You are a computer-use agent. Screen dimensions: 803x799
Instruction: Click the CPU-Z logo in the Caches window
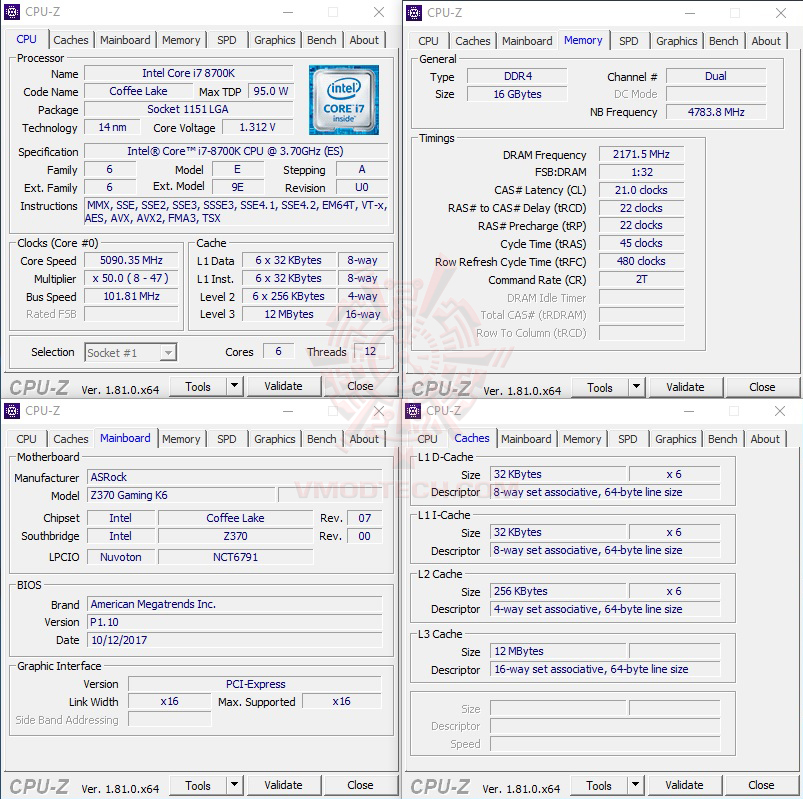pos(440,785)
